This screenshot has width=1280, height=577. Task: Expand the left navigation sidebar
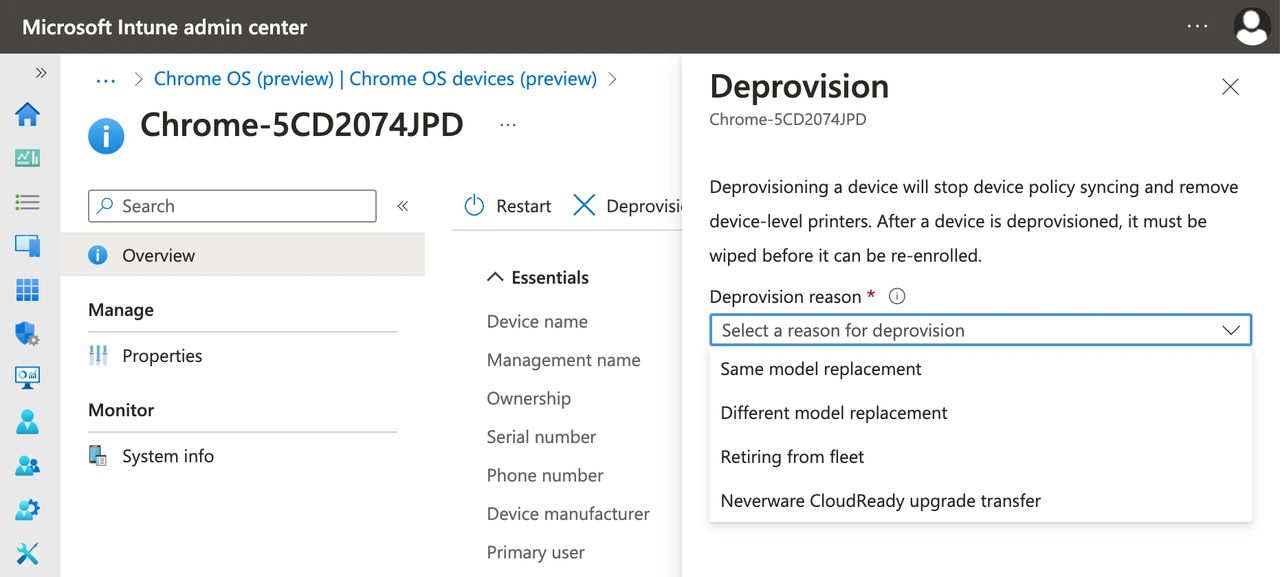coord(41,73)
